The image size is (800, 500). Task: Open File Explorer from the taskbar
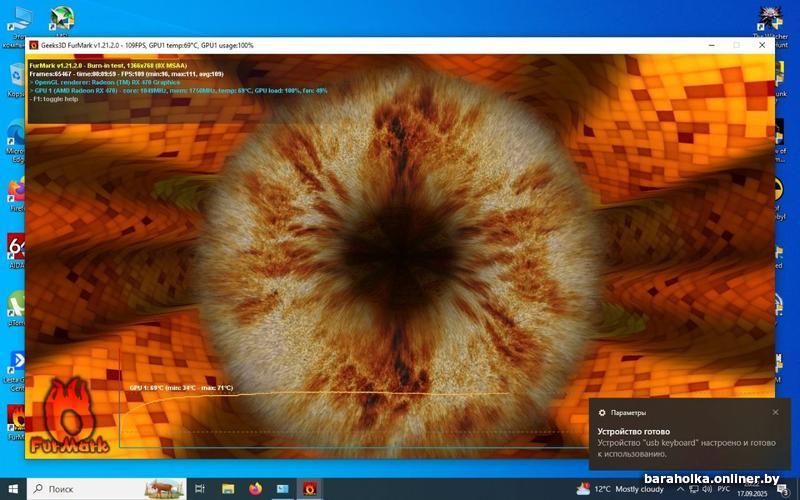(x=228, y=489)
